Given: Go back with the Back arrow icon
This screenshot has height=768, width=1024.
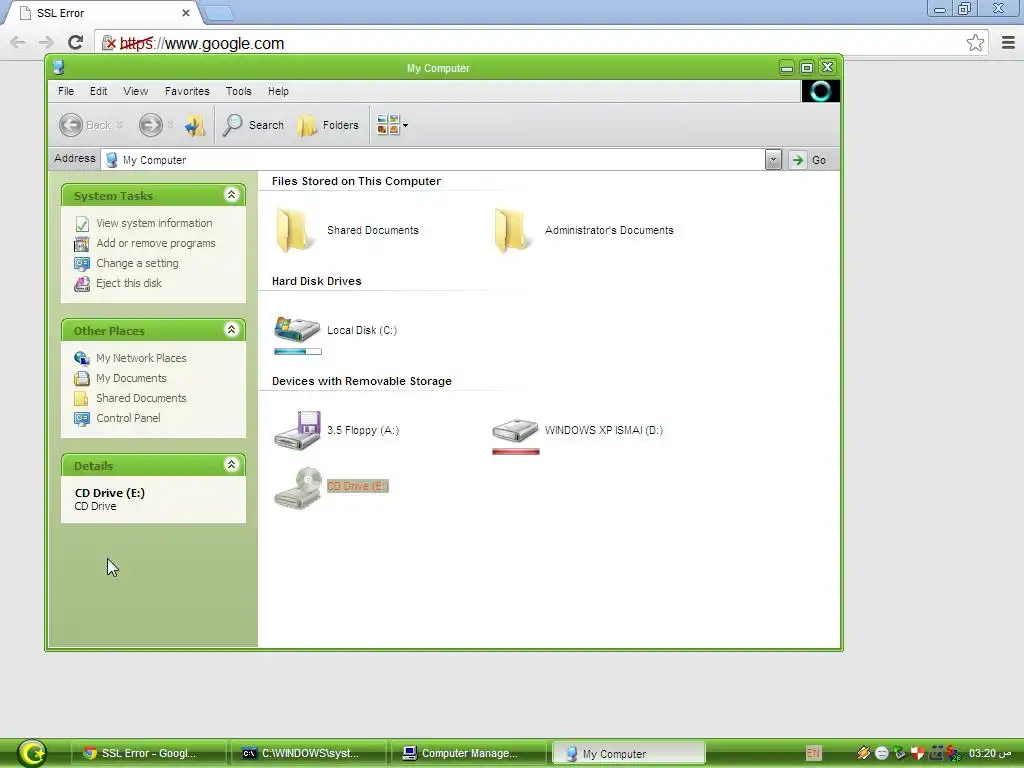Looking at the screenshot, I should click(71, 125).
